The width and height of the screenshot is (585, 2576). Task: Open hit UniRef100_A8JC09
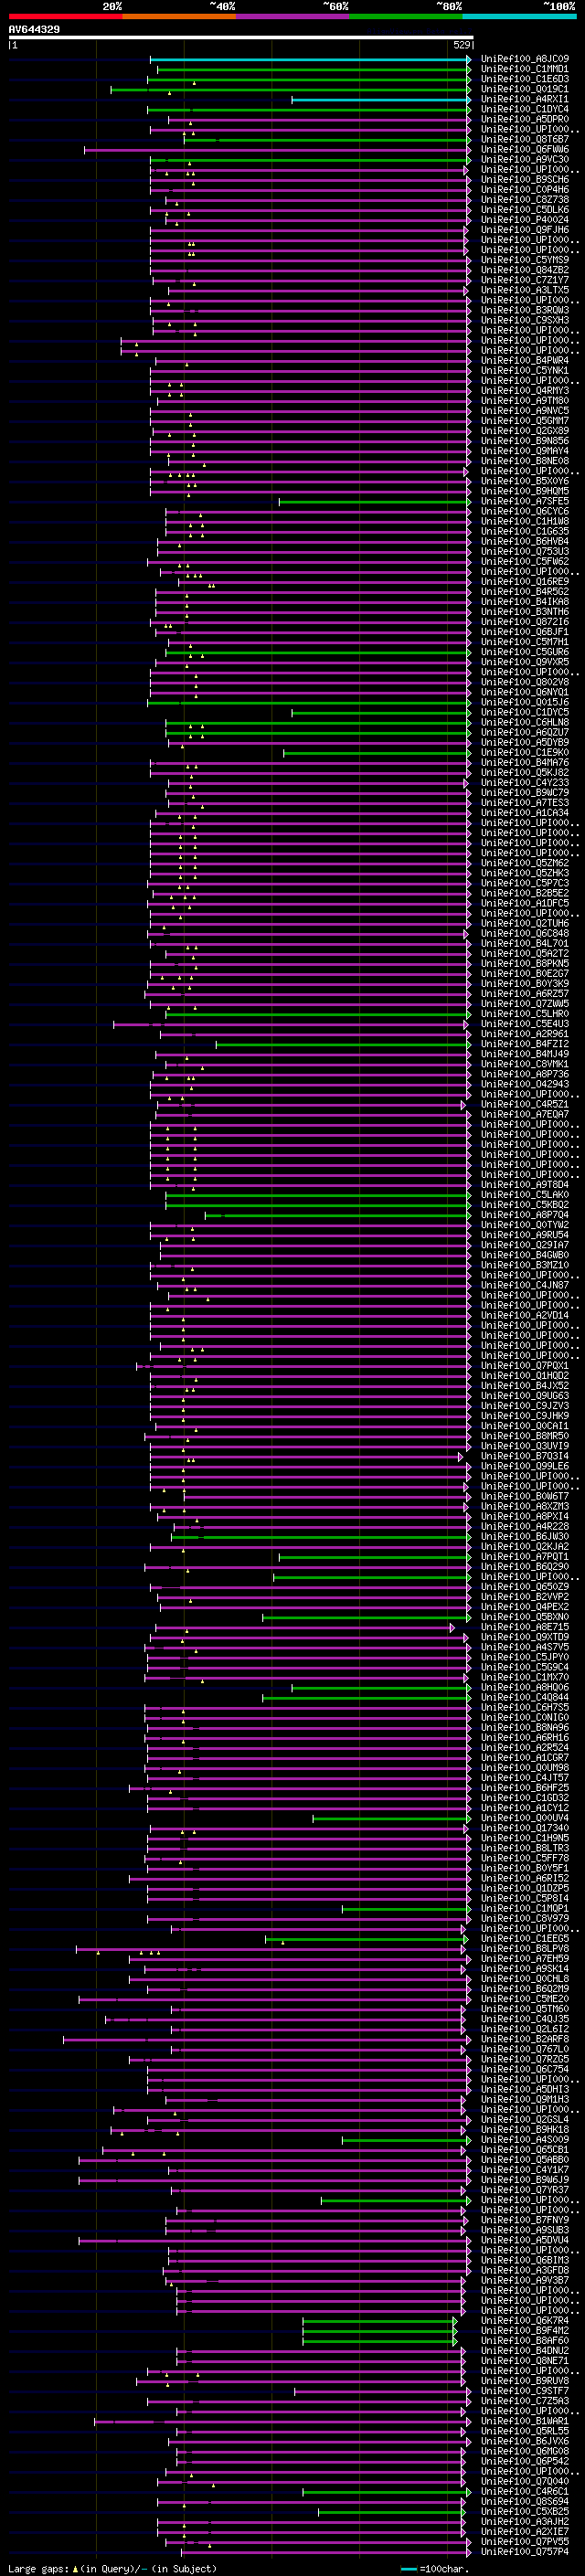524,59
